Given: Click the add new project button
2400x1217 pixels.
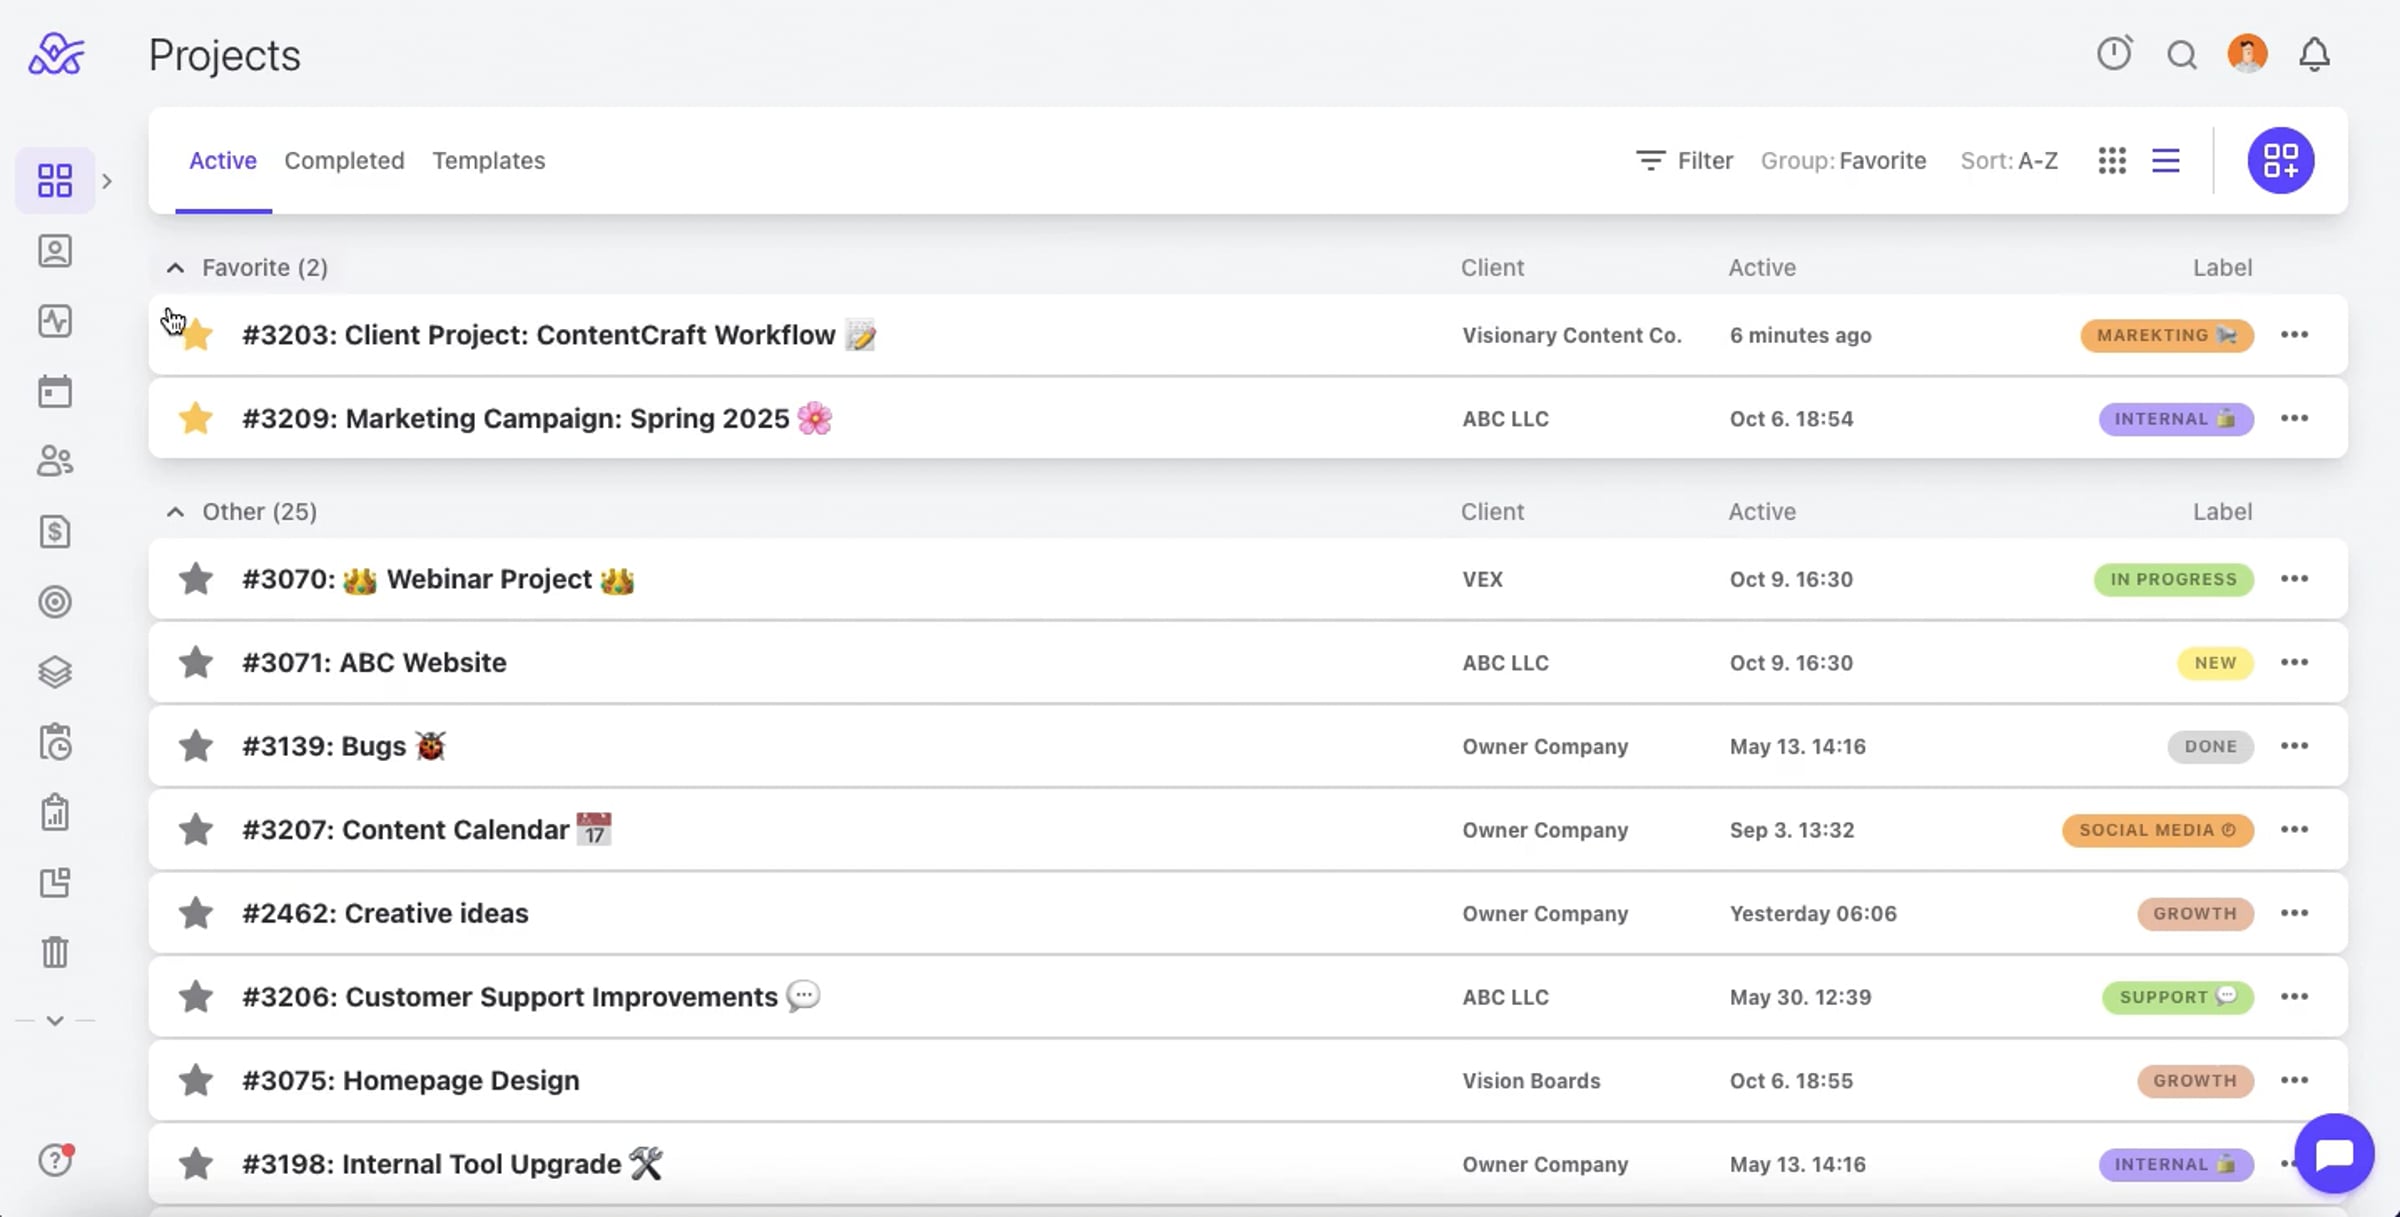Looking at the screenshot, I should coord(2280,160).
